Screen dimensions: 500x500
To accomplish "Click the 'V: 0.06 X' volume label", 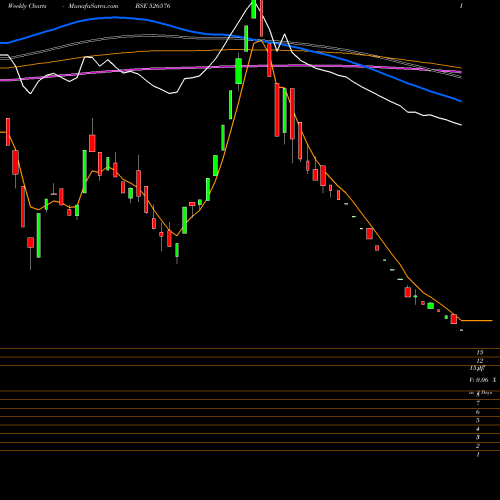I will click(483, 380).
